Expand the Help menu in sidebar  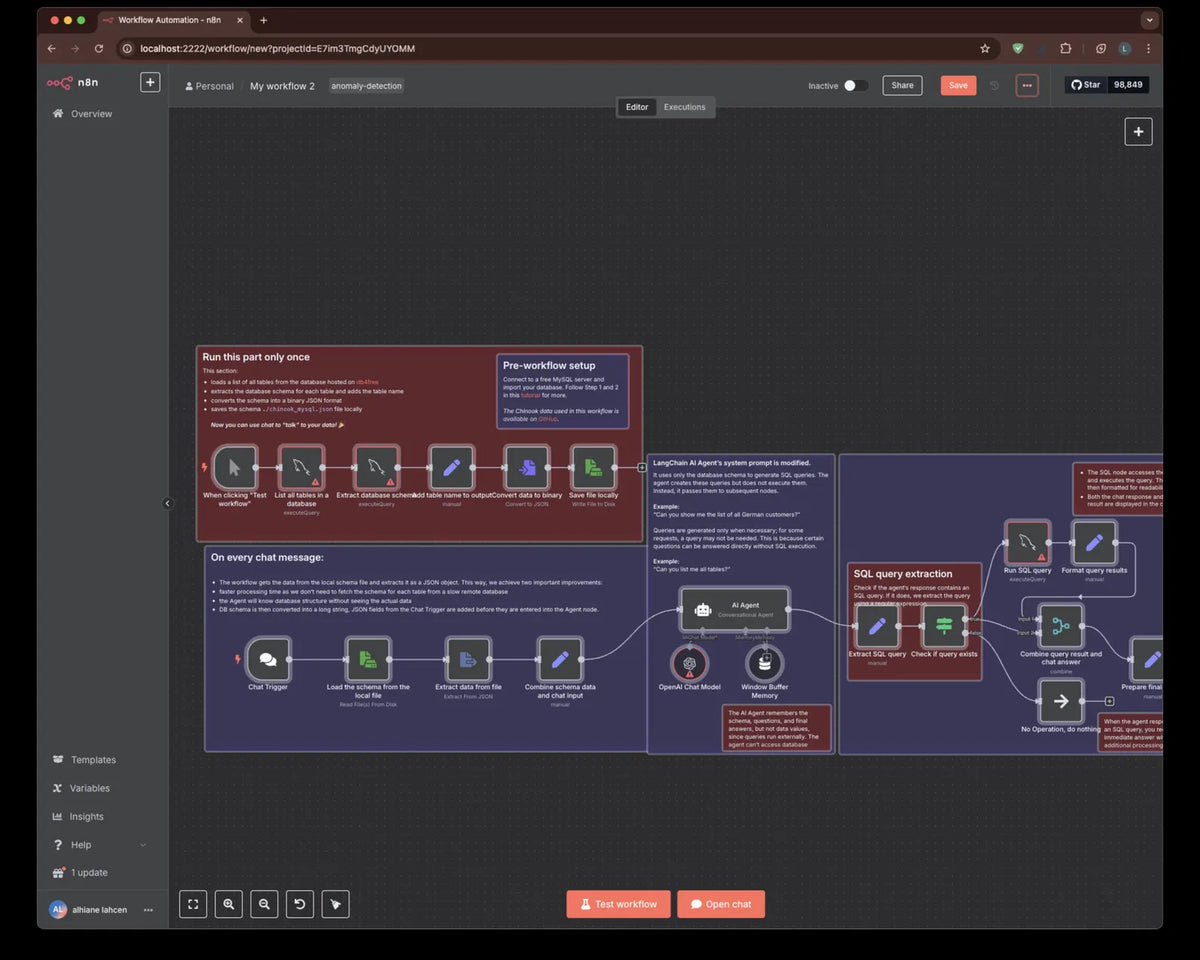pos(100,845)
